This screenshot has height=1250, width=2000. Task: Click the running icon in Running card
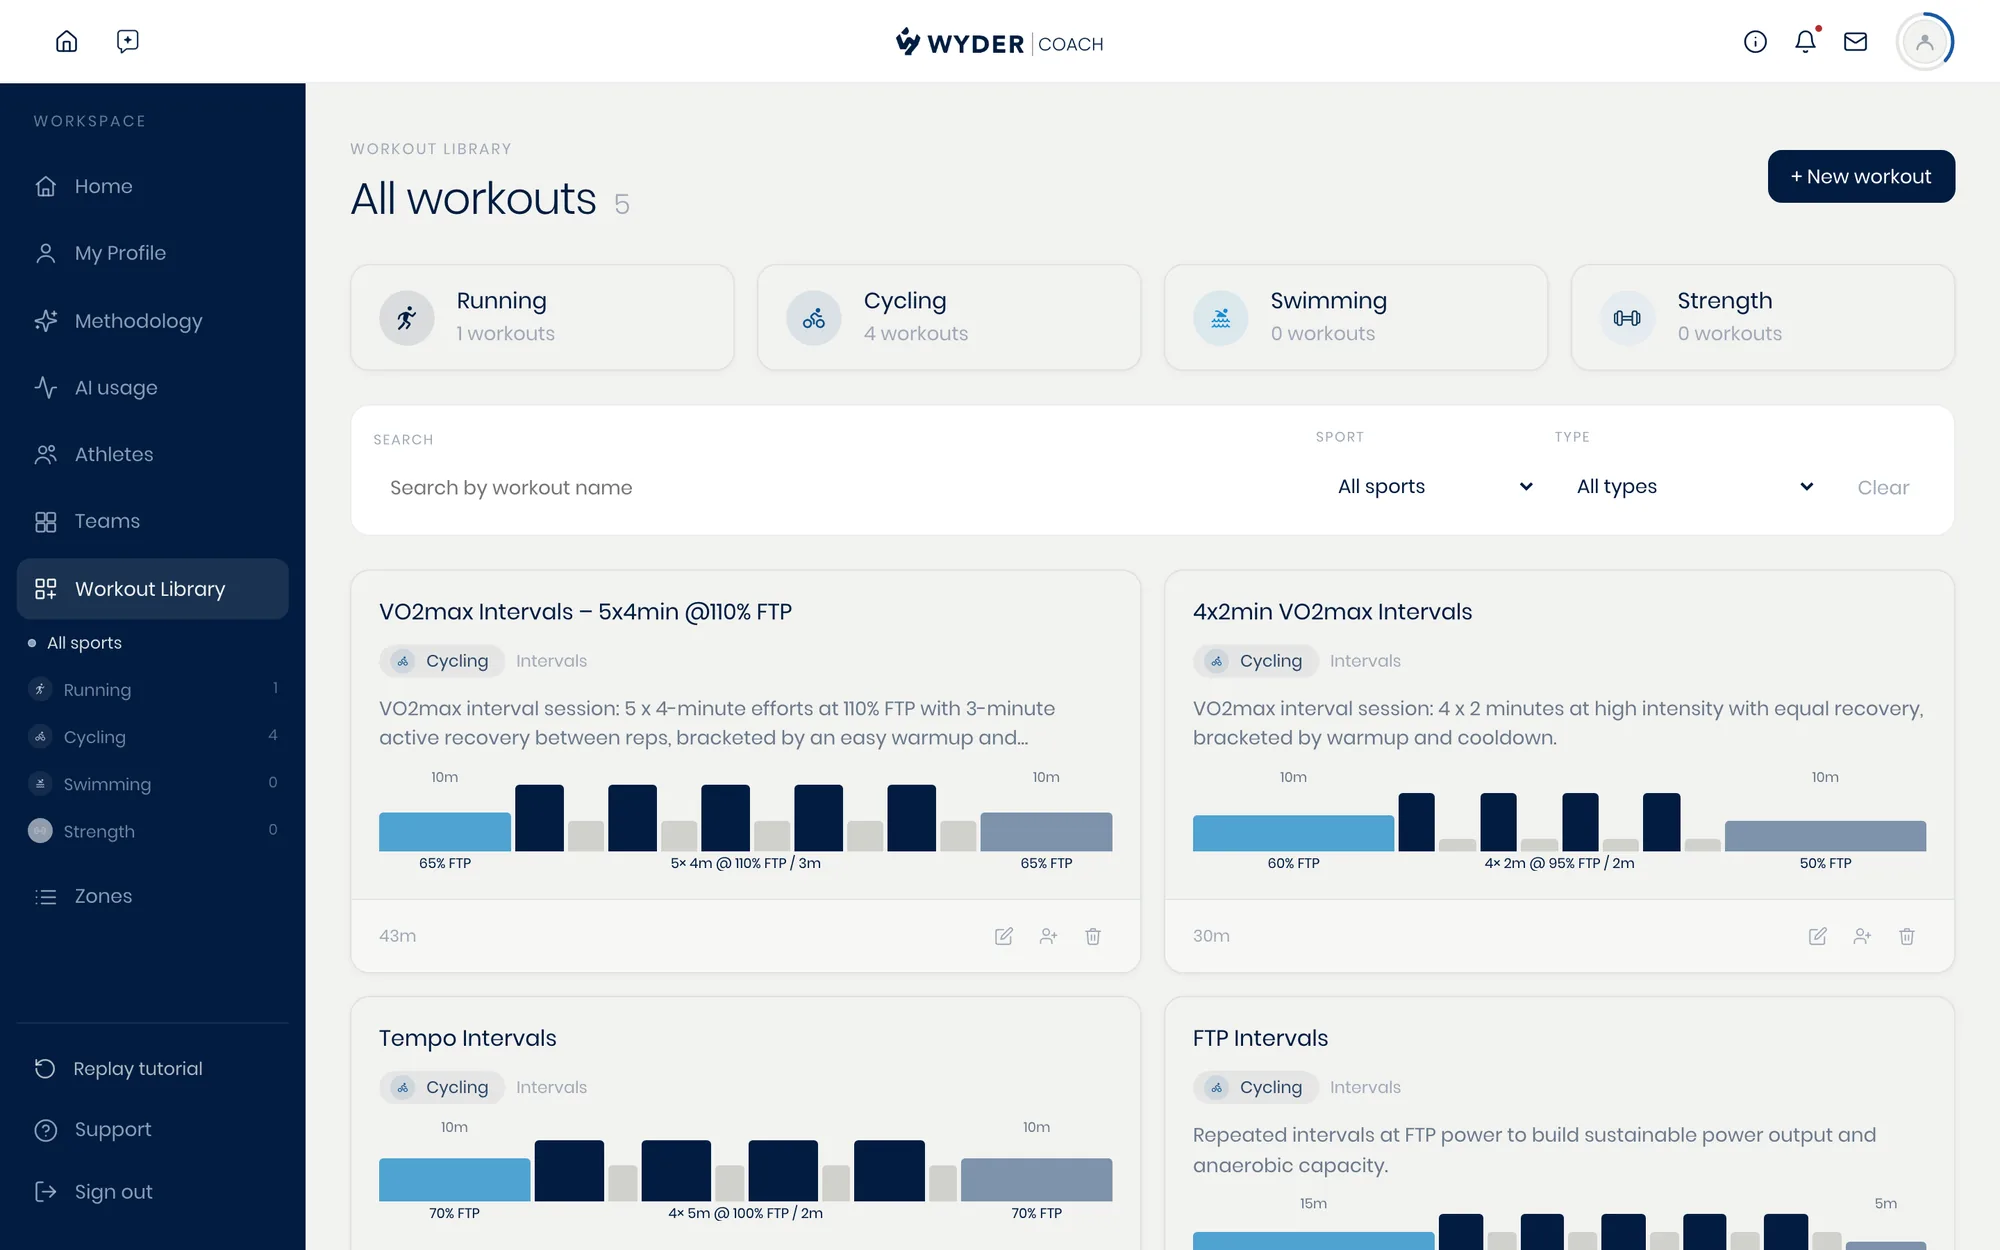coord(406,318)
